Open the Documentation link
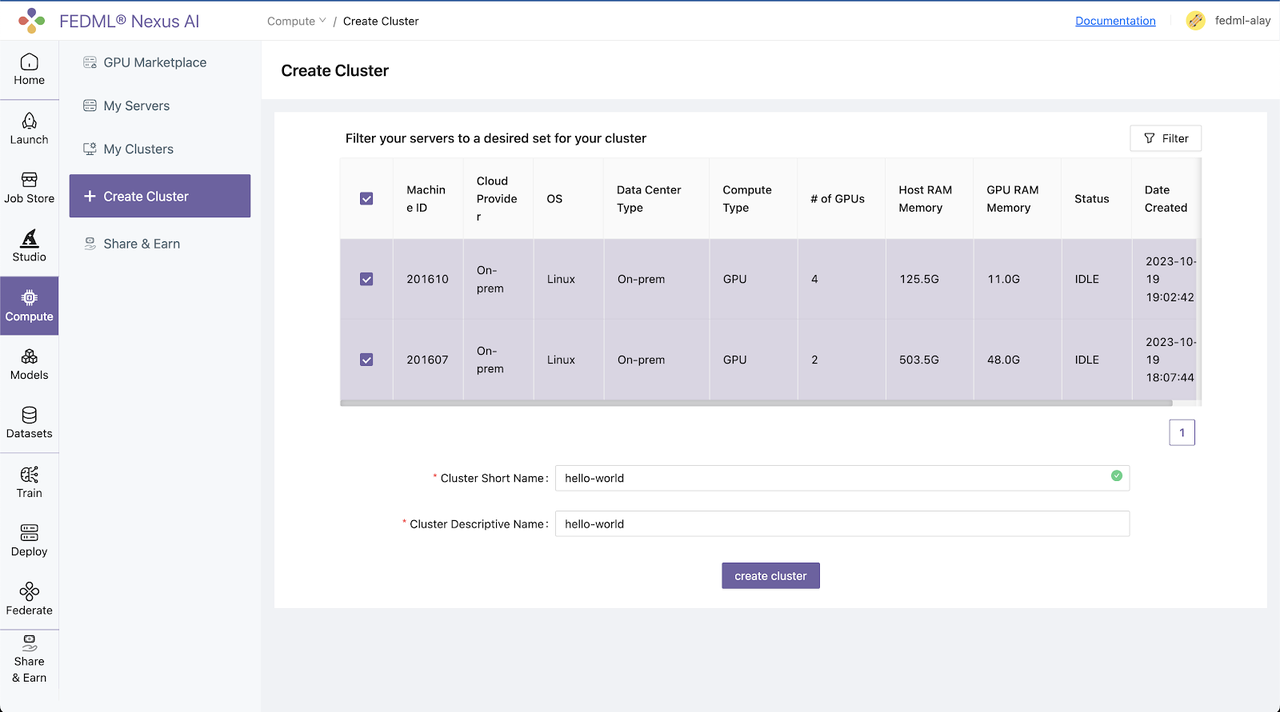 click(1115, 21)
